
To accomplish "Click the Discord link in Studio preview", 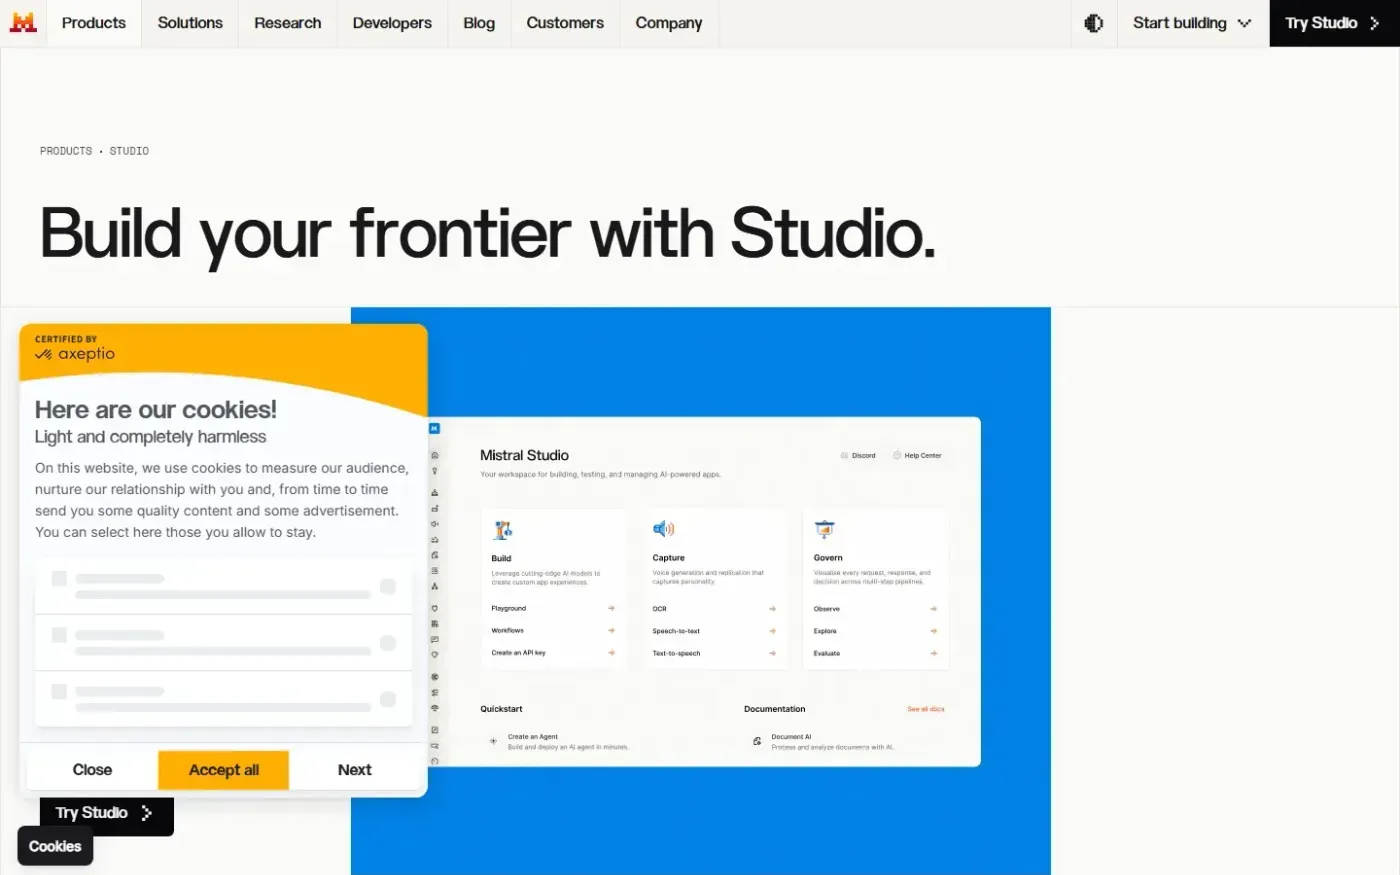I will click(858, 456).
